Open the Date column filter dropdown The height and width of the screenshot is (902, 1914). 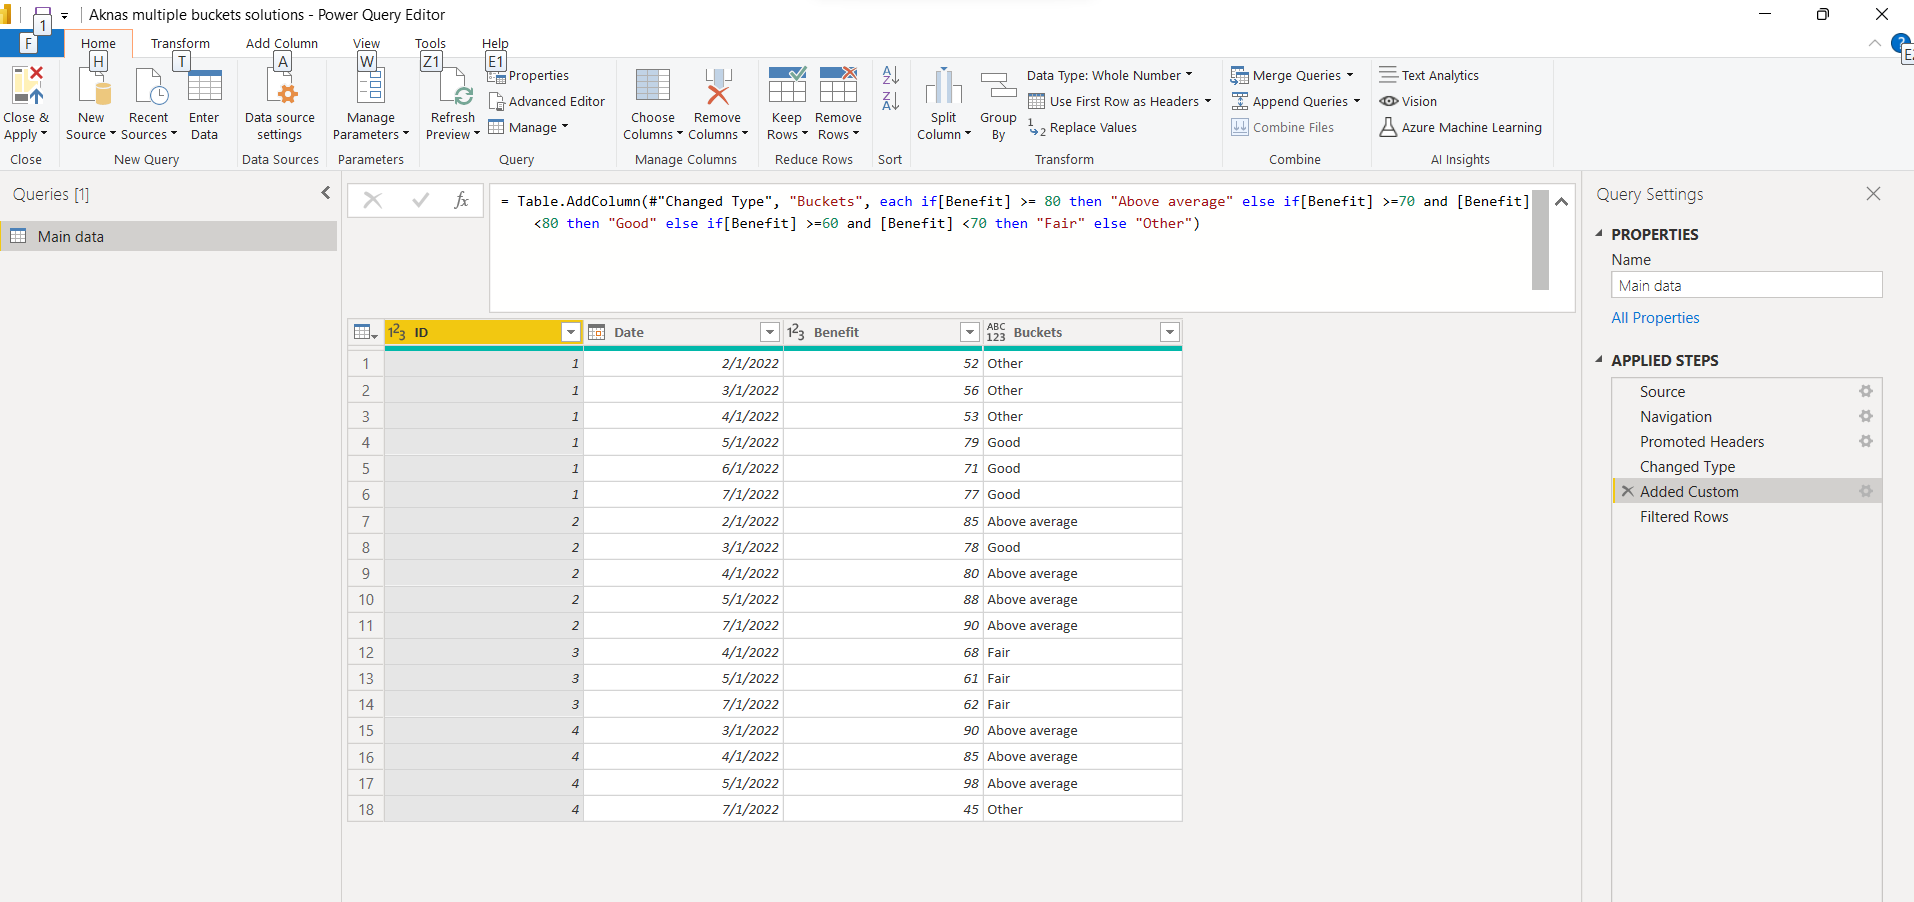tap(769, 332)
